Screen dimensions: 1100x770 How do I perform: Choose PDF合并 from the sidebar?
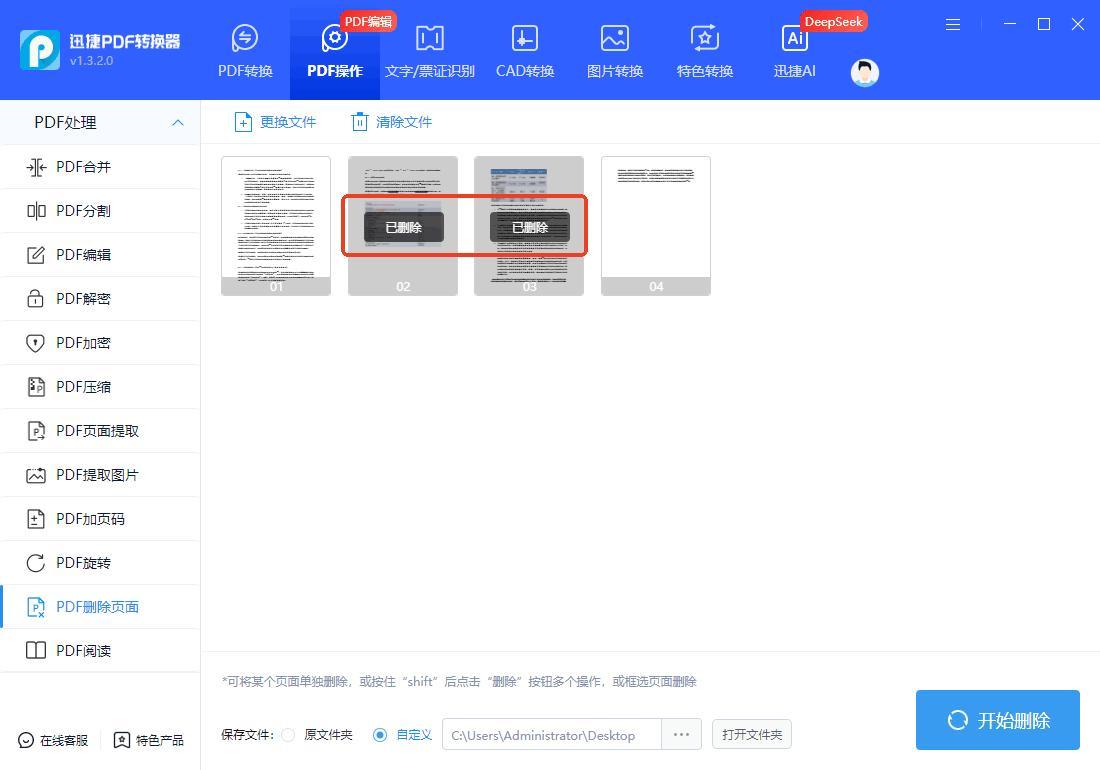[x=84, y=167]
